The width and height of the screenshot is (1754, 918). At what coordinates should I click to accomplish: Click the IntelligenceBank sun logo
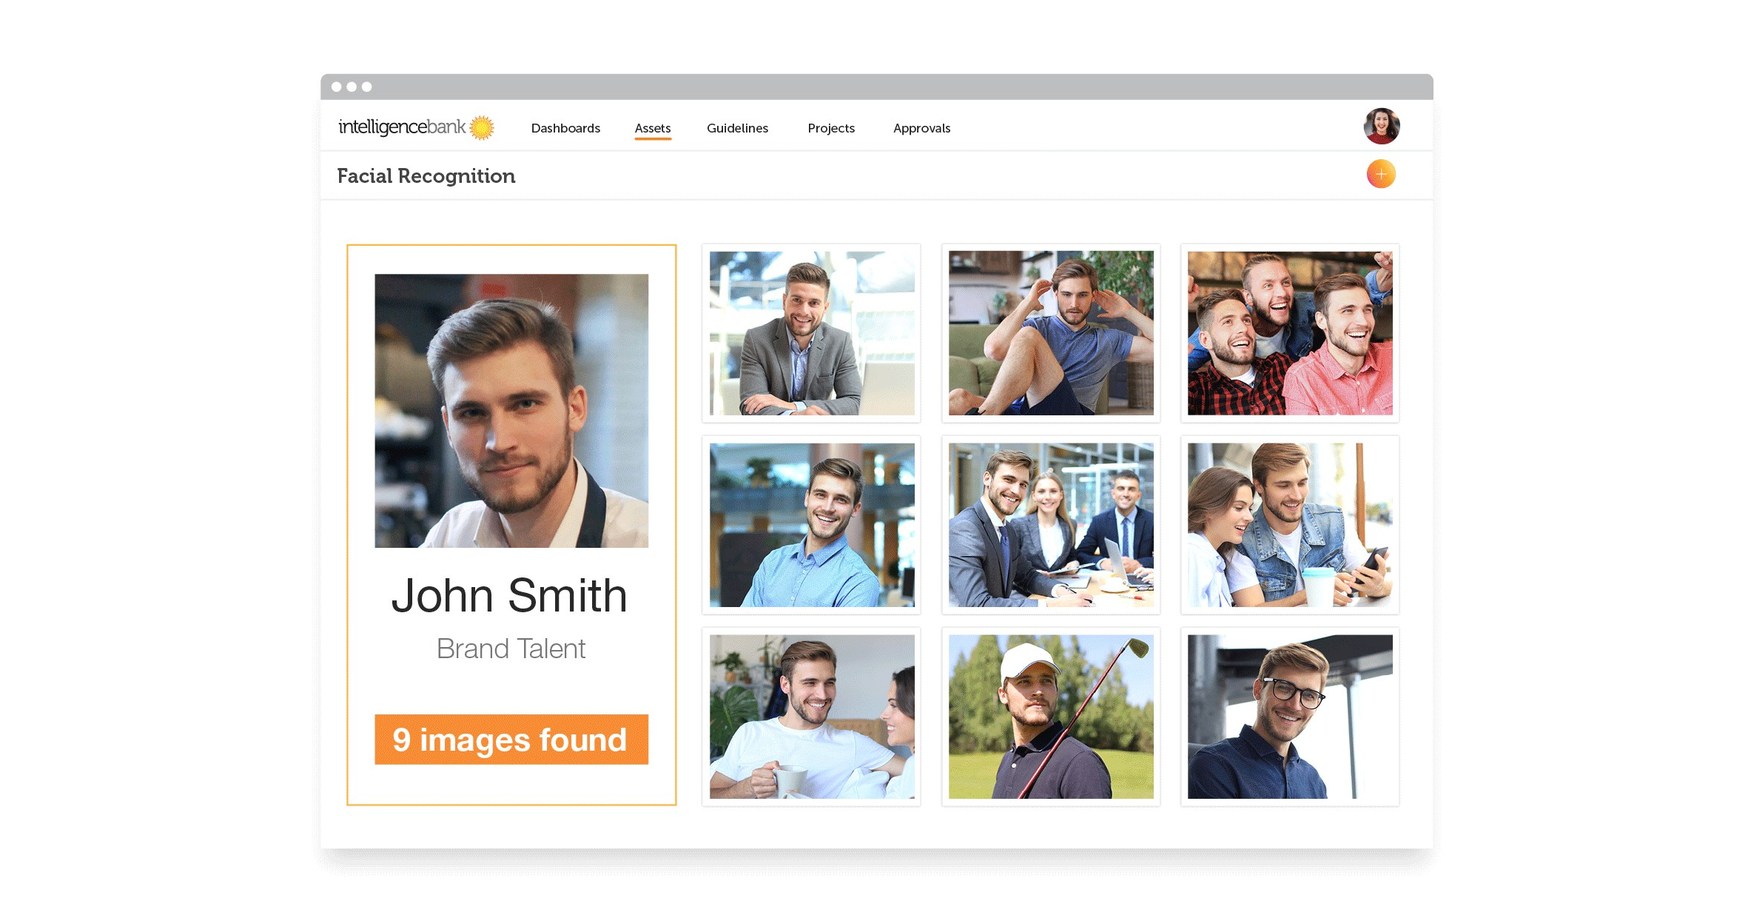(482, 127)
